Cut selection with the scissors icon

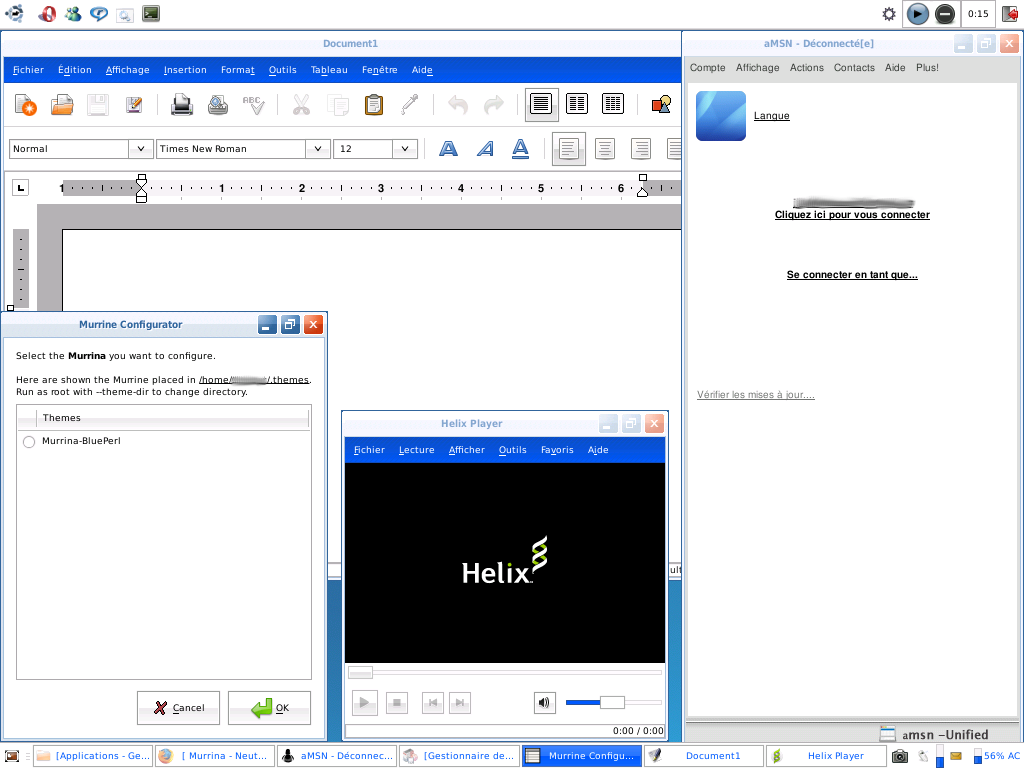(x=301, y=104)
